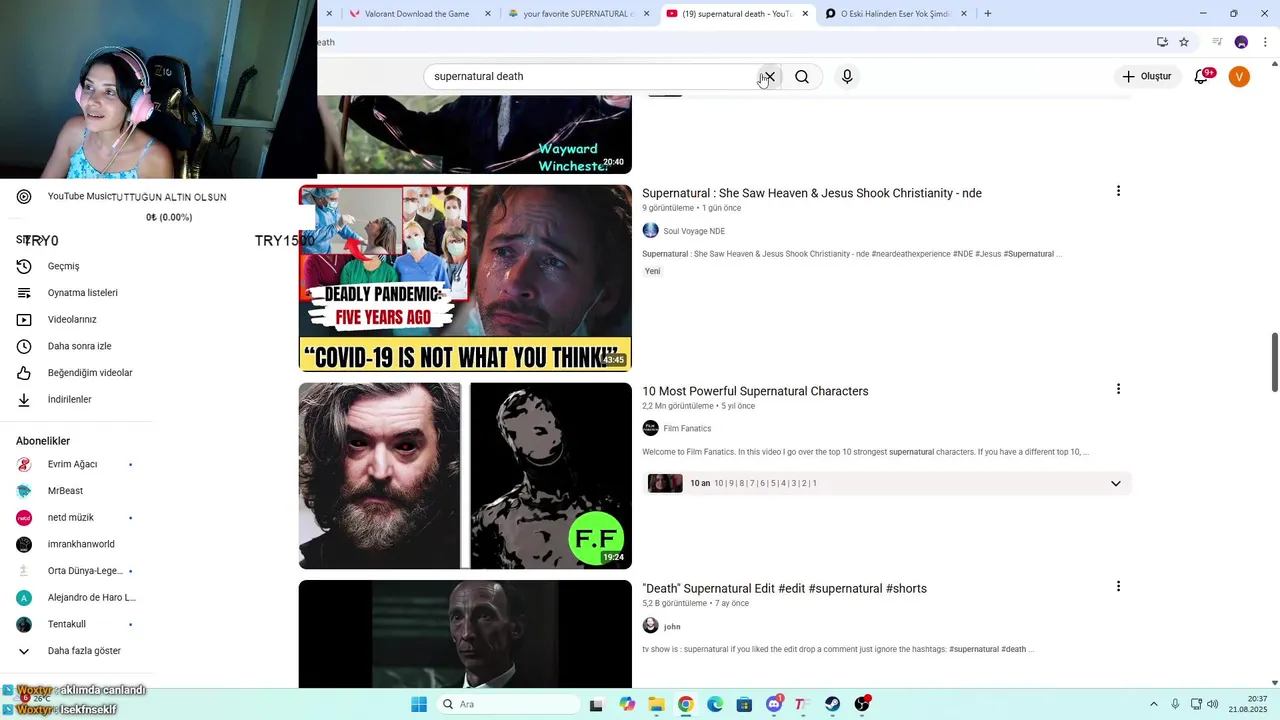This screenshot has height=720, width=1280.
Task: Click the install/cast icon in address bar
Action: click(1162, 42)
